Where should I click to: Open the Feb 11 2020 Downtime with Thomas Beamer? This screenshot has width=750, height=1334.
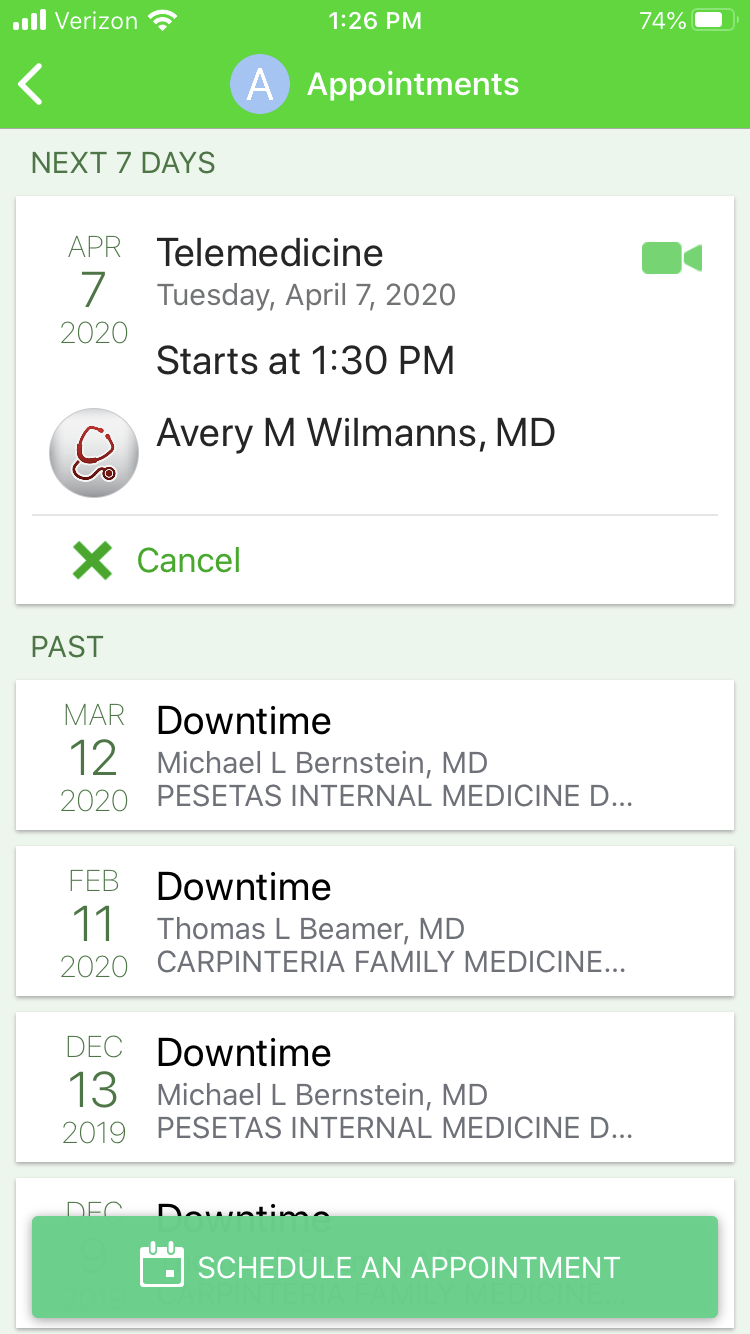(375, 921)
